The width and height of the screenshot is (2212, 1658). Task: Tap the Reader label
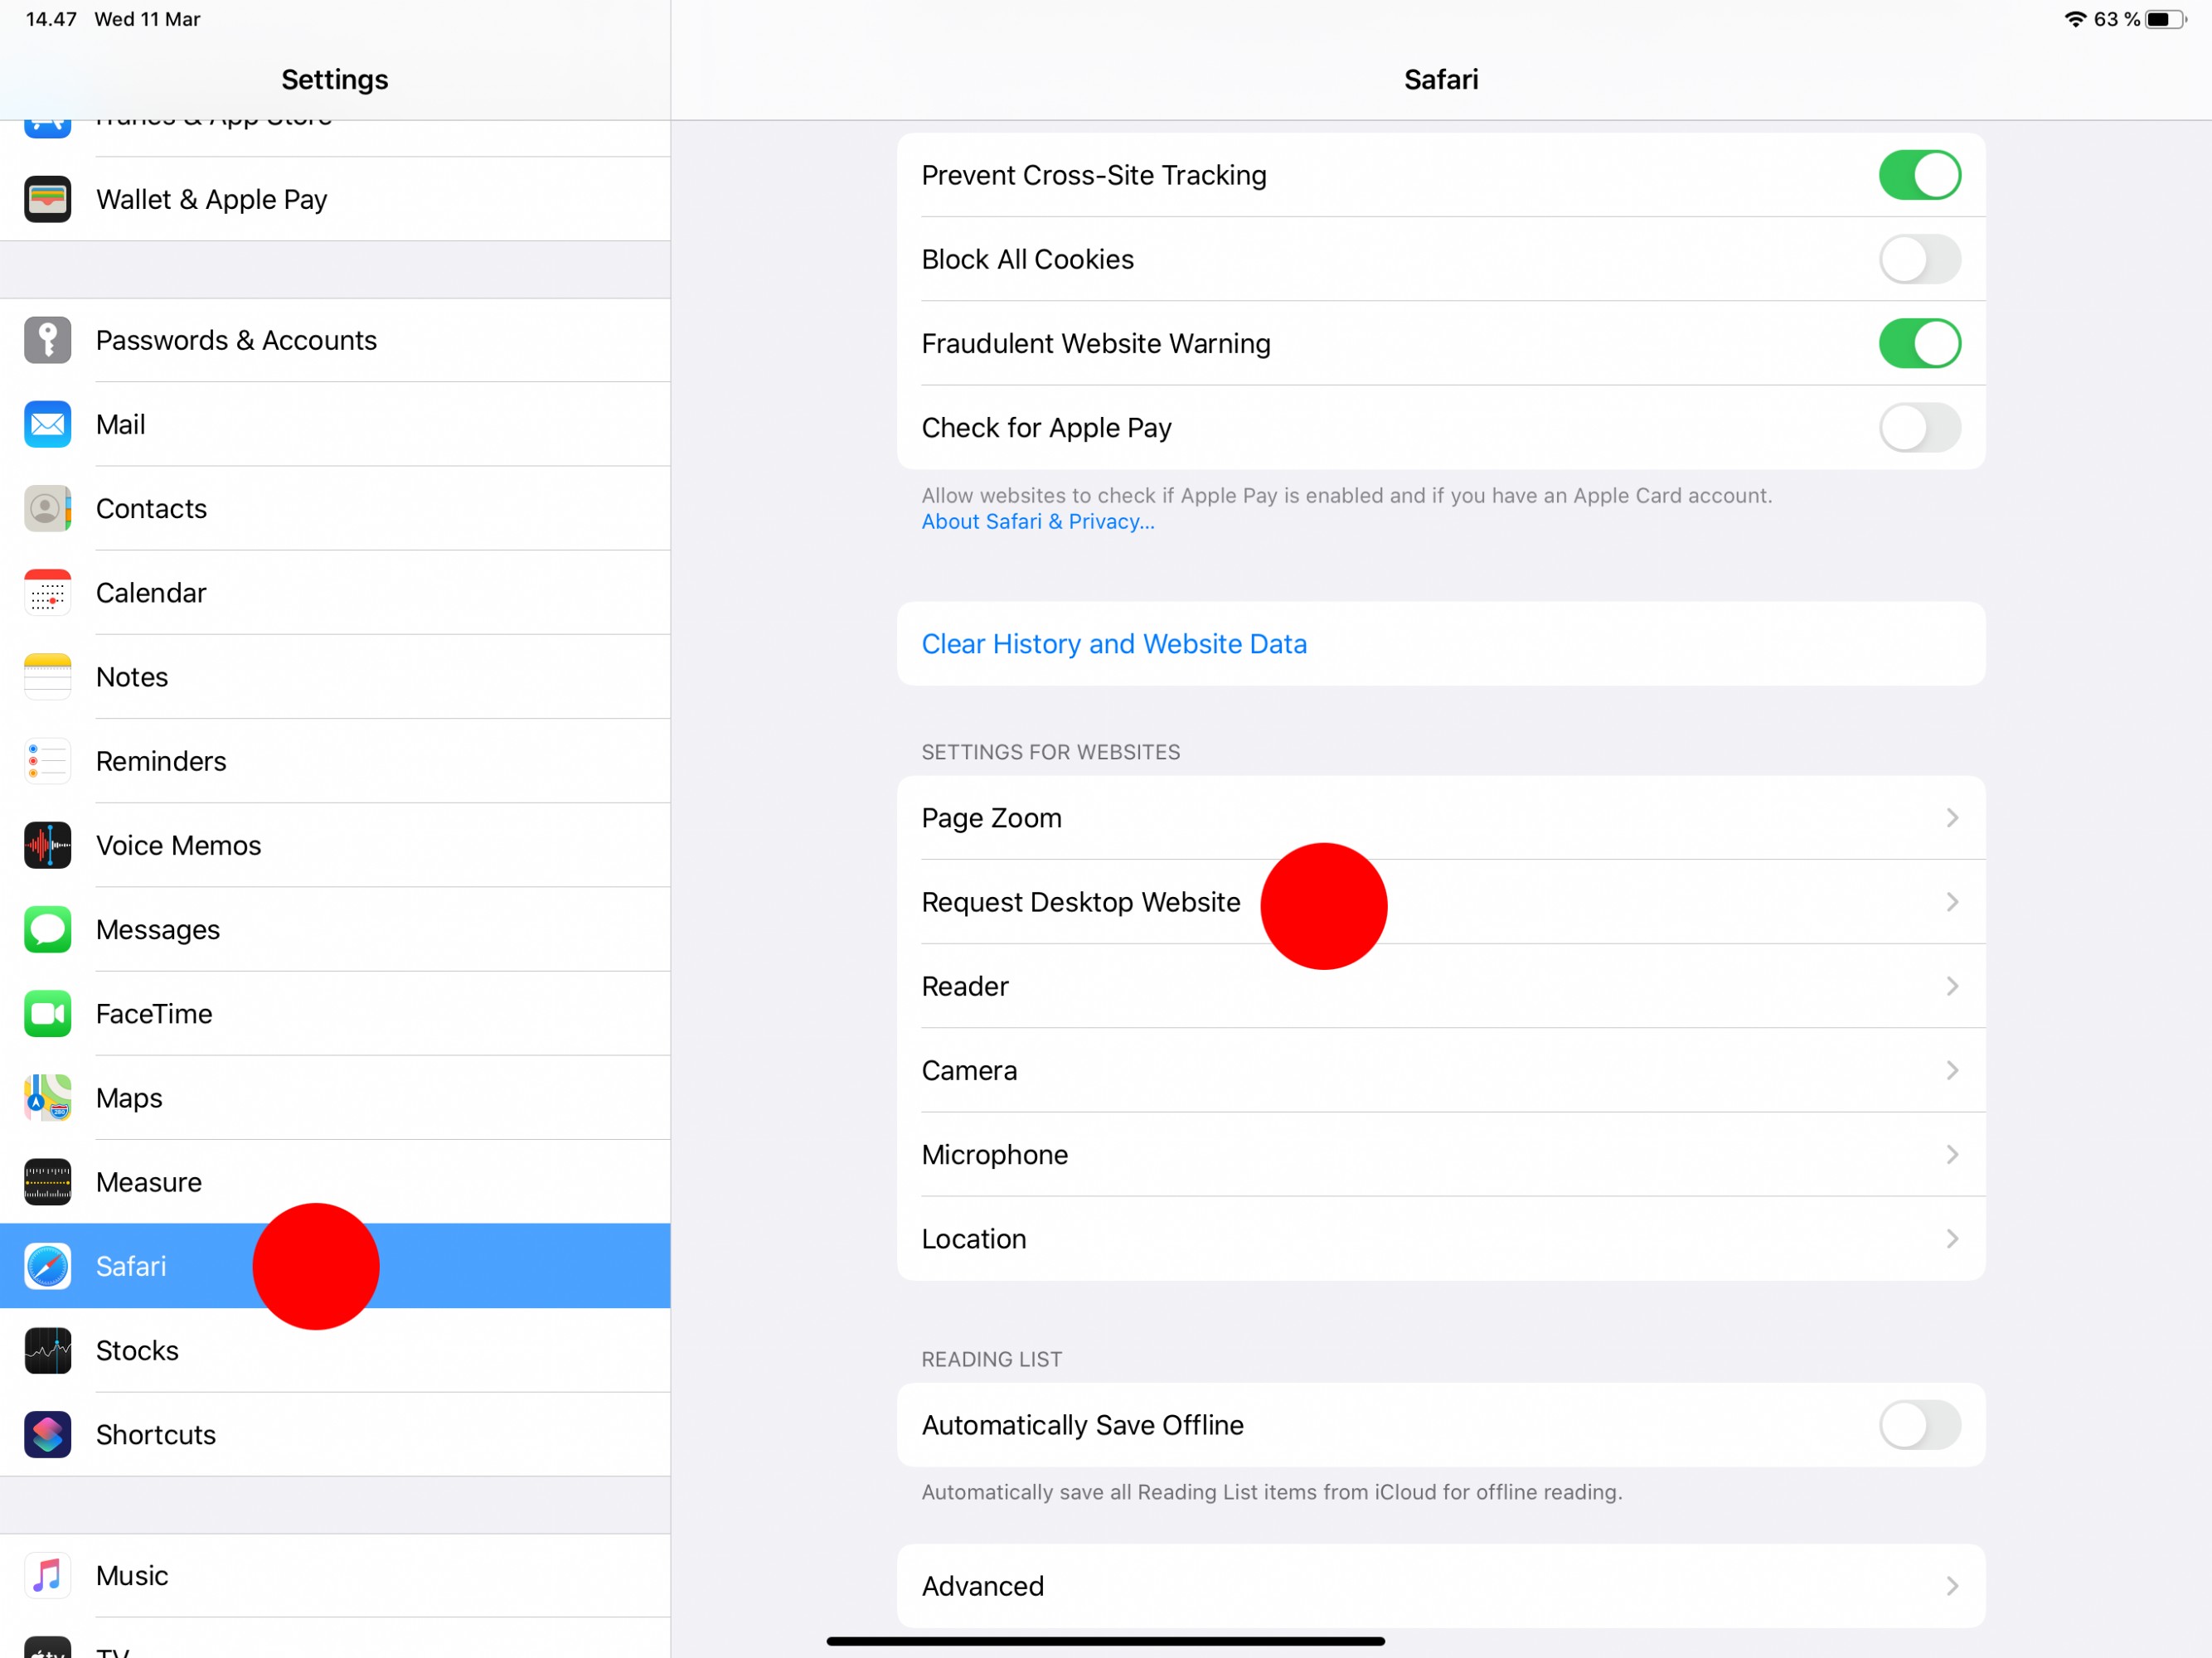pos(964,986)
